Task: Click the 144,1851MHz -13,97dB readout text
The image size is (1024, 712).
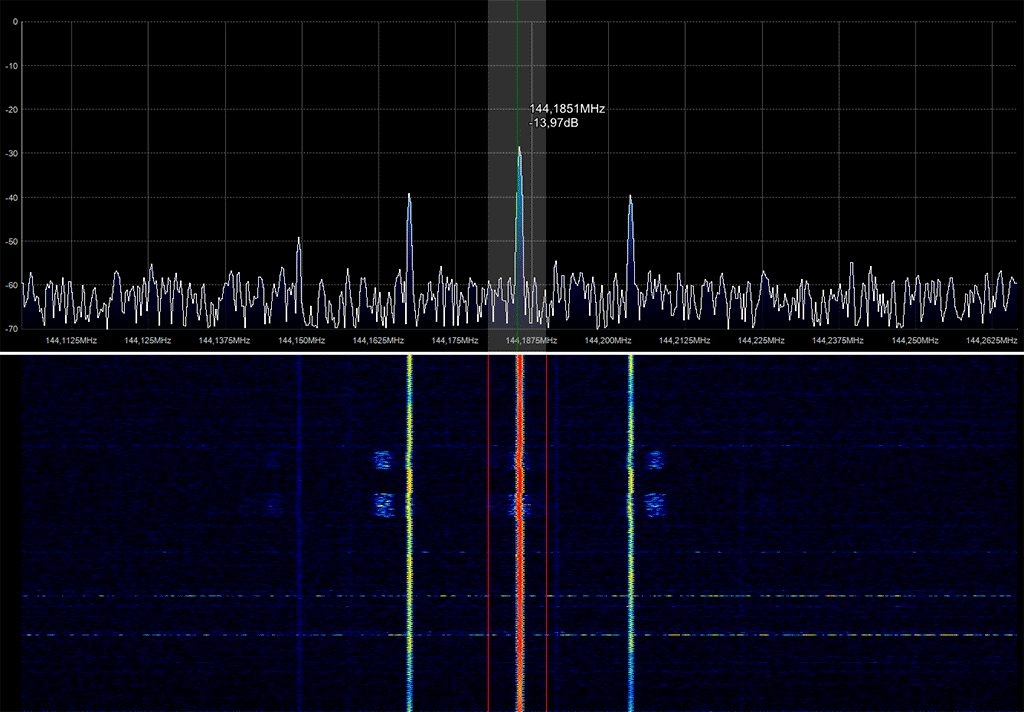Action: (x=566, y=116)
